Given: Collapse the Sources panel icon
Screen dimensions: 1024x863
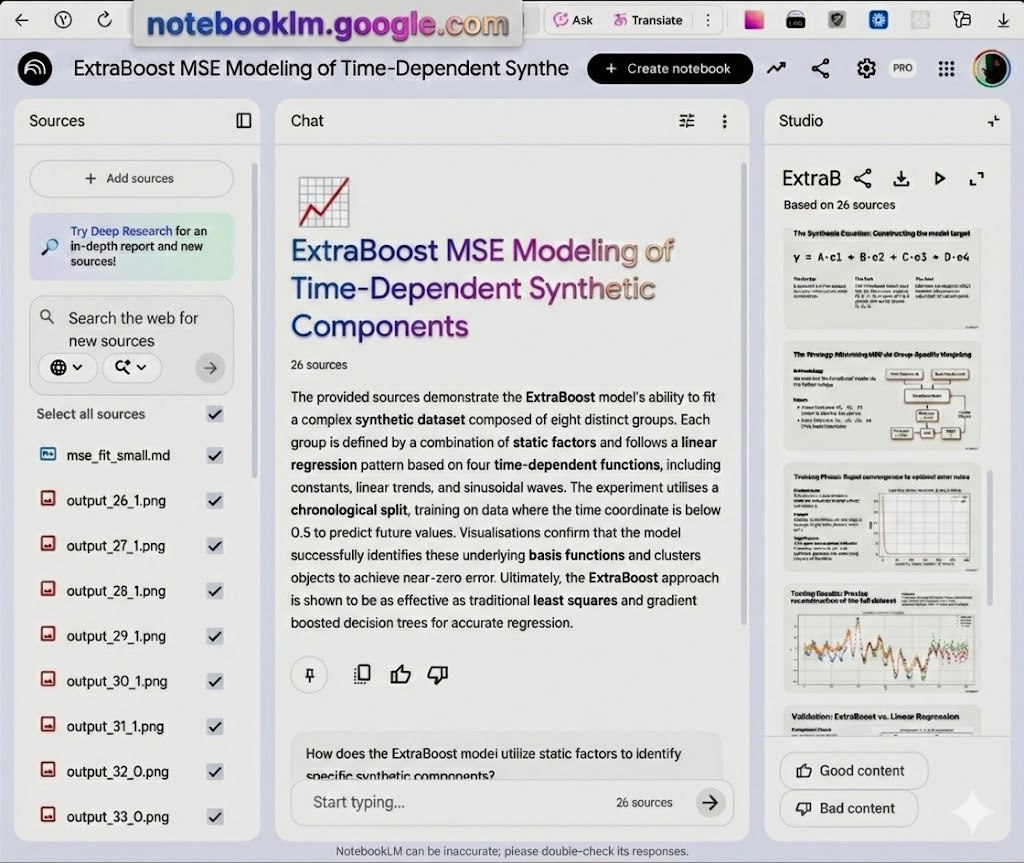Looking at the screenshot, I should click(x=243, y=121).
